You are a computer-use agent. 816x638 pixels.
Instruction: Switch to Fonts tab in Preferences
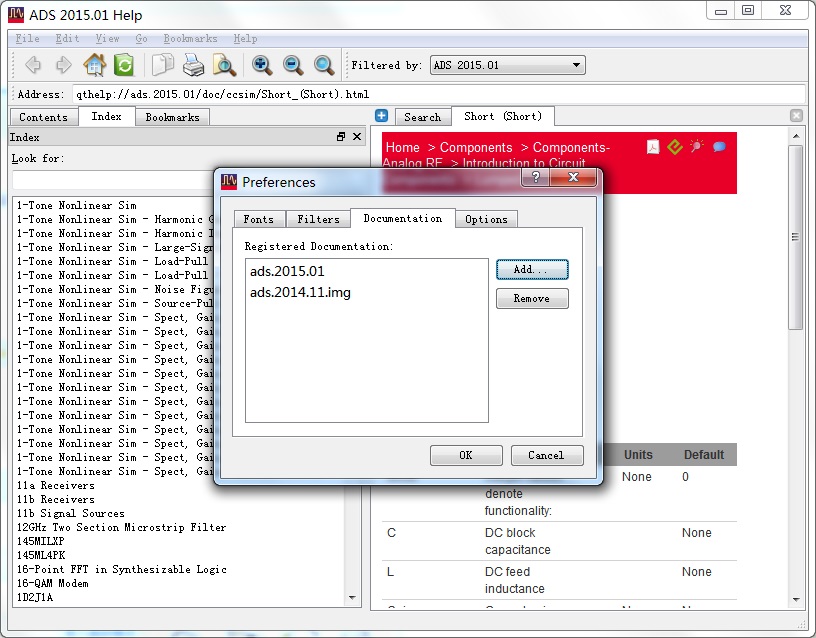click(x=259, y=219)
